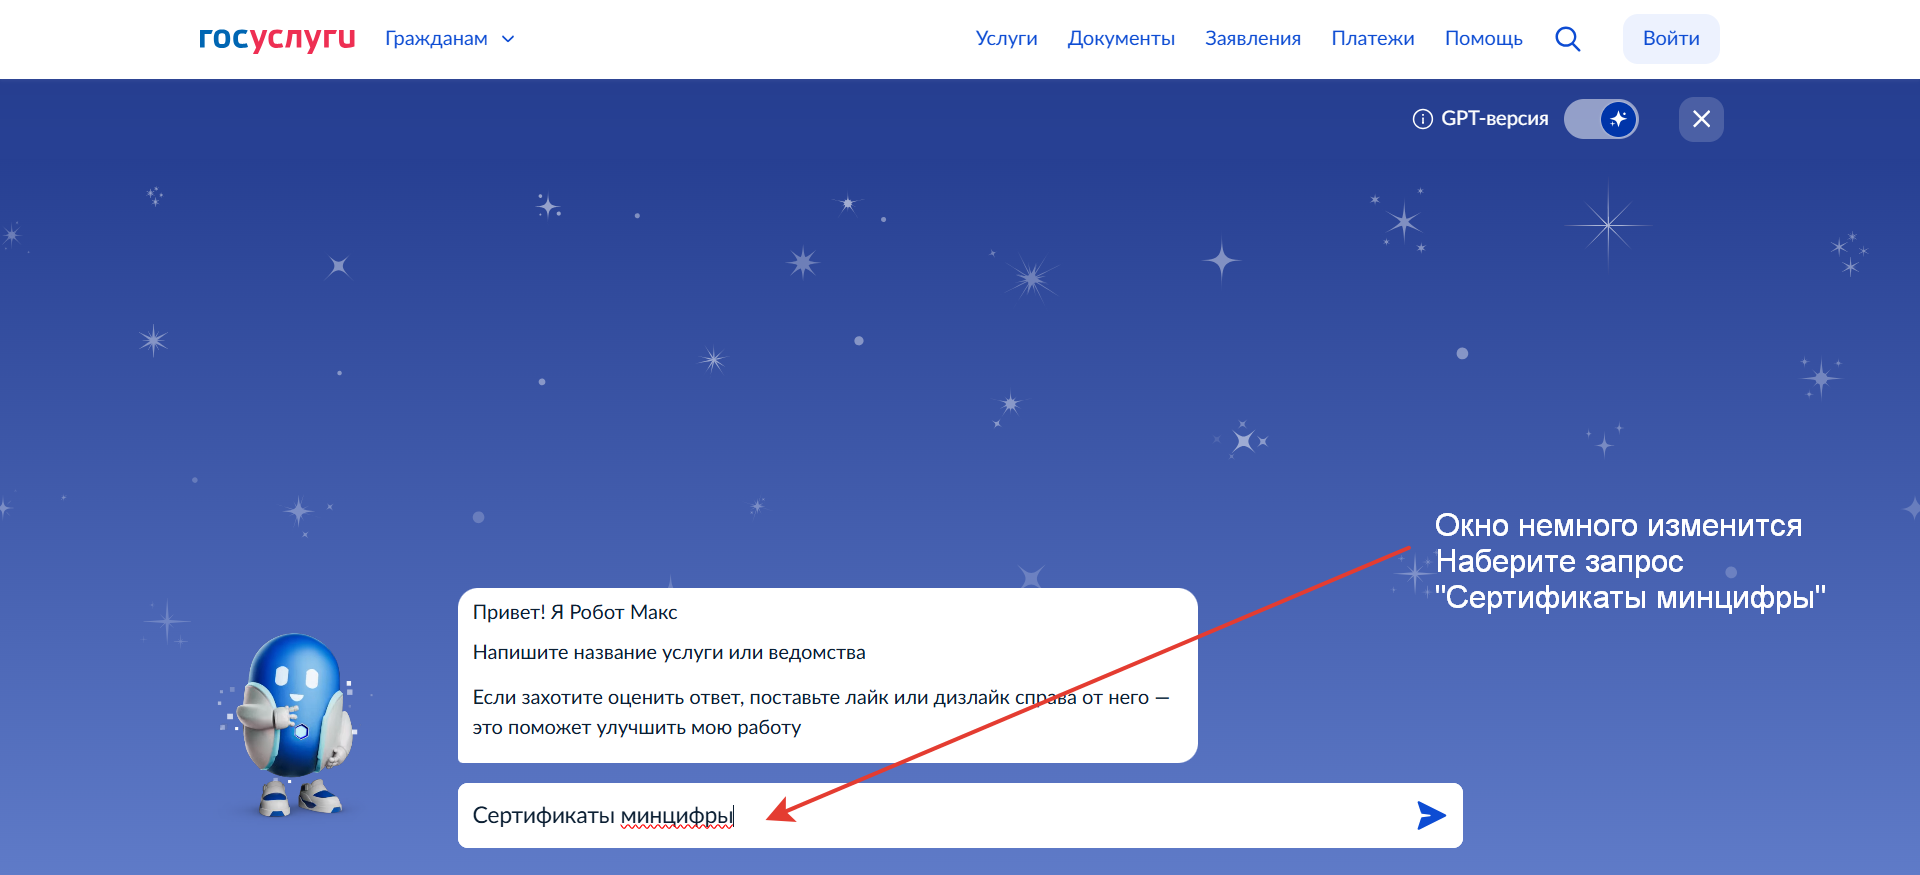Toggle the GPT-версия switch

(1600, 119)
